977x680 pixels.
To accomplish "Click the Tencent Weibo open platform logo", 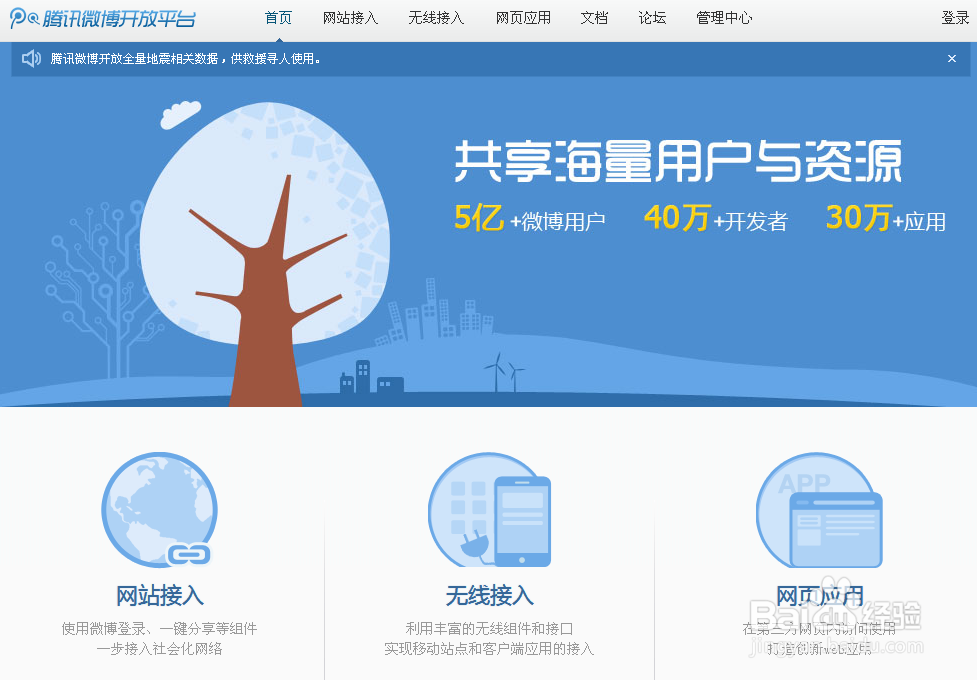I will (x=103, y=19).
